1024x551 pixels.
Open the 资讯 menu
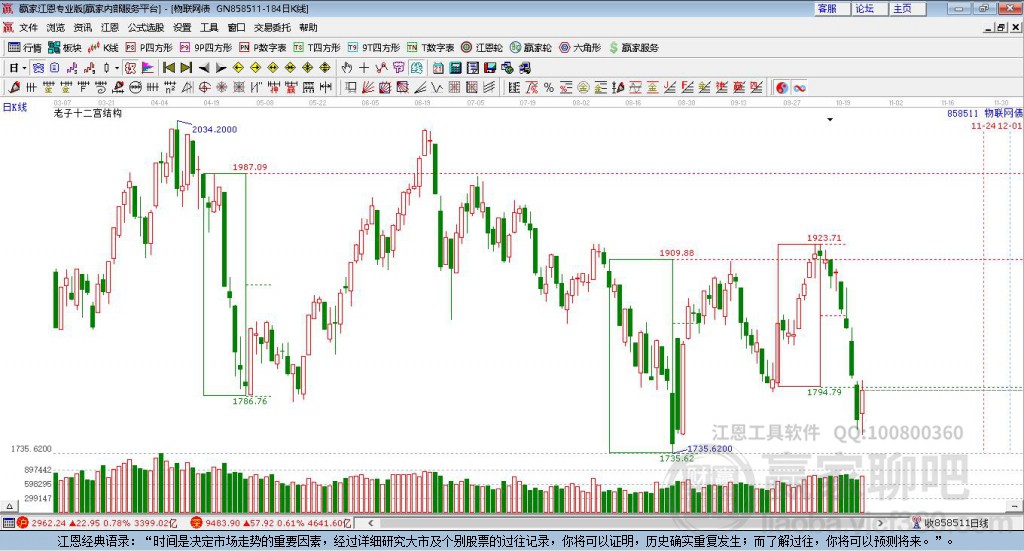(x=83, y=27)
